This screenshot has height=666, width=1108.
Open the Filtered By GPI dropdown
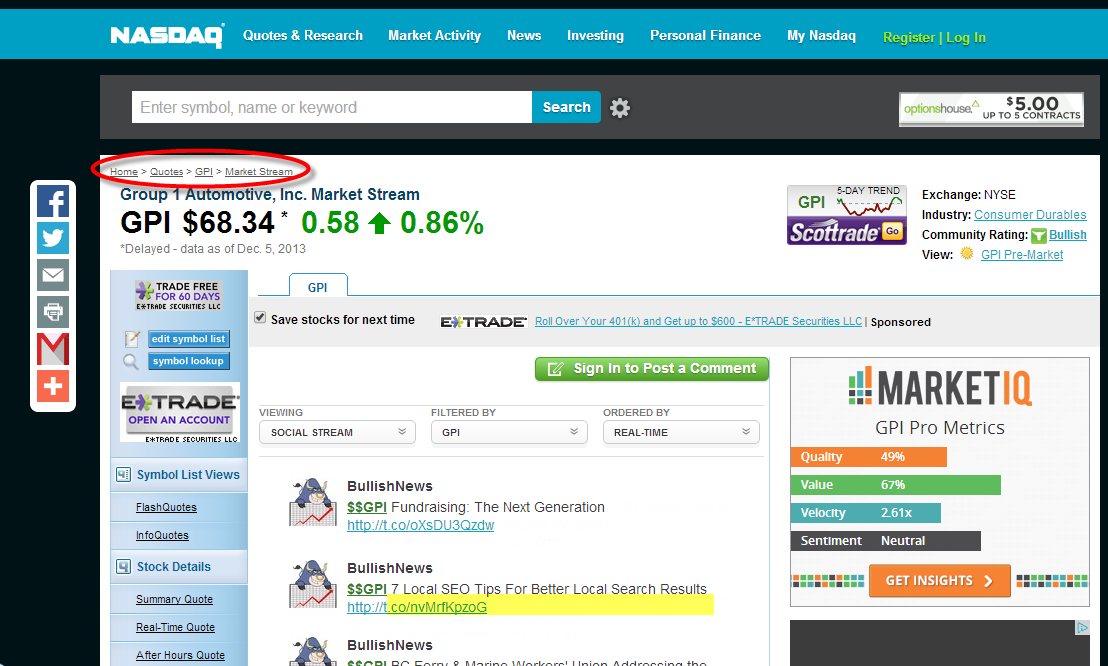509,432
